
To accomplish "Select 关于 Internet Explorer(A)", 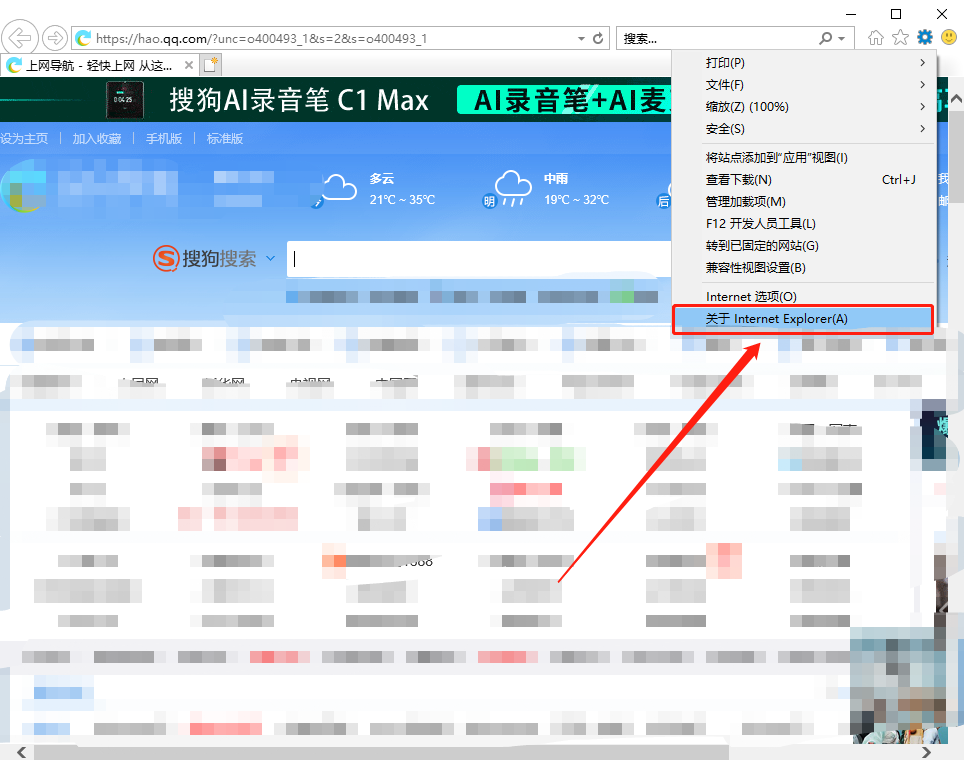I will click(804, 319).
